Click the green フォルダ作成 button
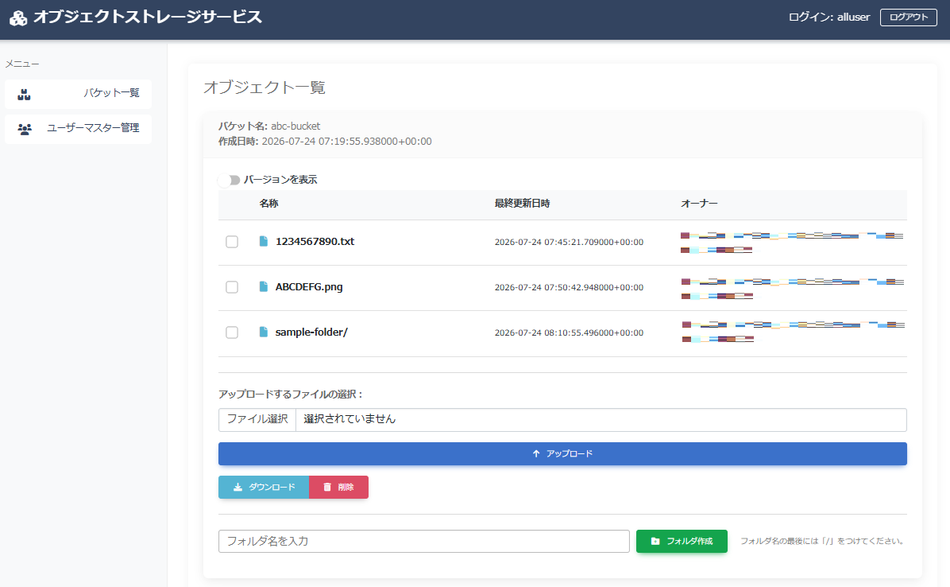The width and height of the screenshot is (950, 587). 682,541
